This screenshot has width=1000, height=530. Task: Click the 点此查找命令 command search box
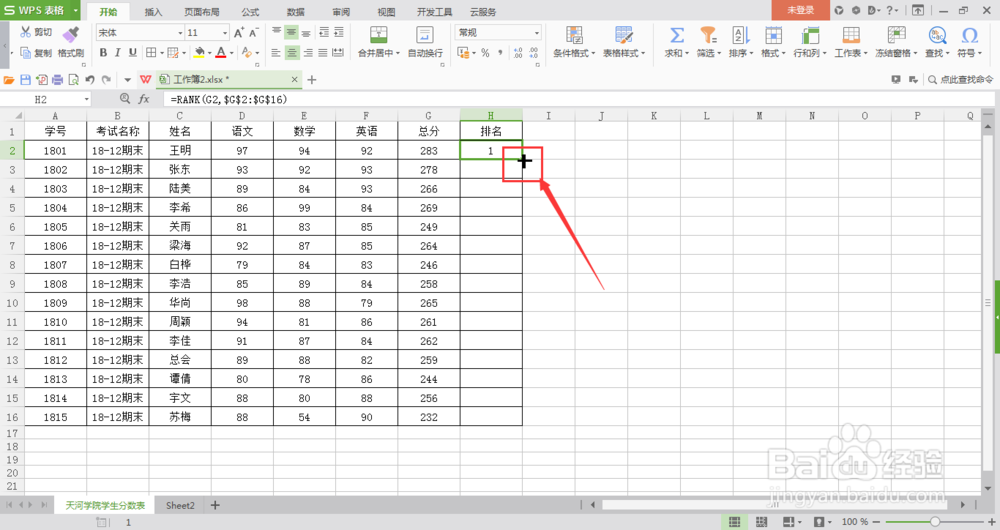coord(961,80)
